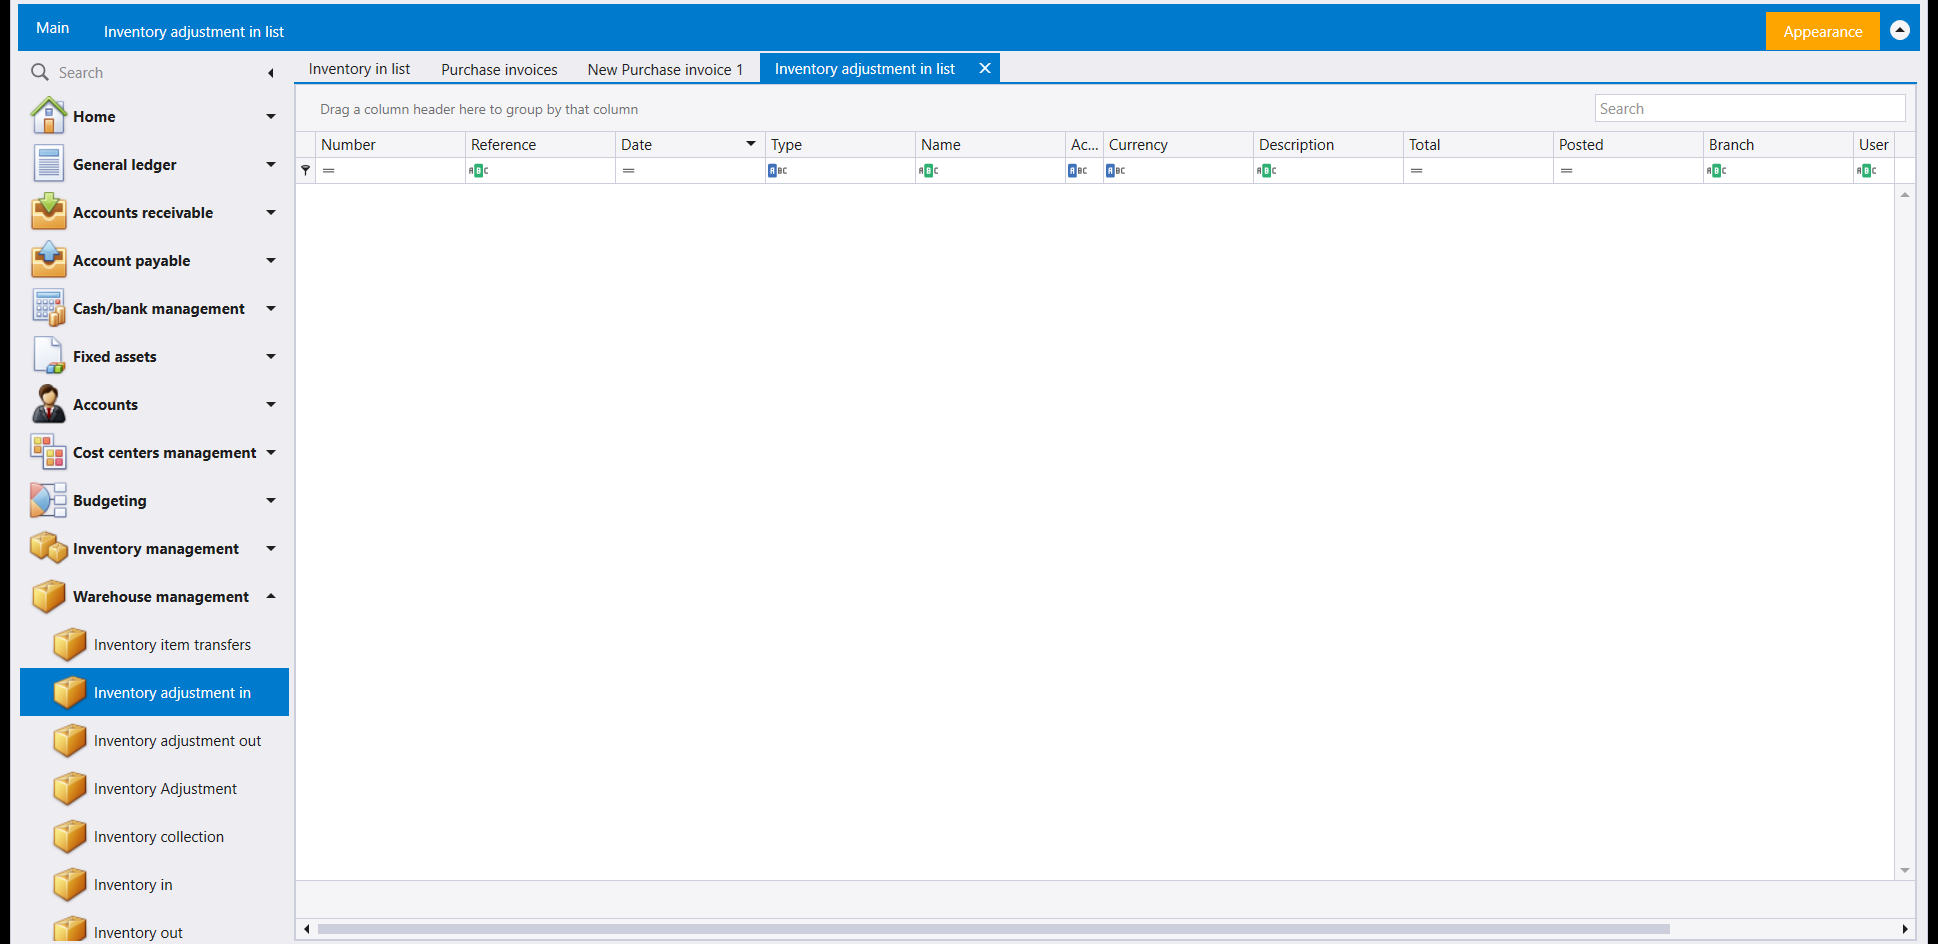Open the Date column dropdown arrow
This screenshot has width=1938, height=944.
point(751,144)
